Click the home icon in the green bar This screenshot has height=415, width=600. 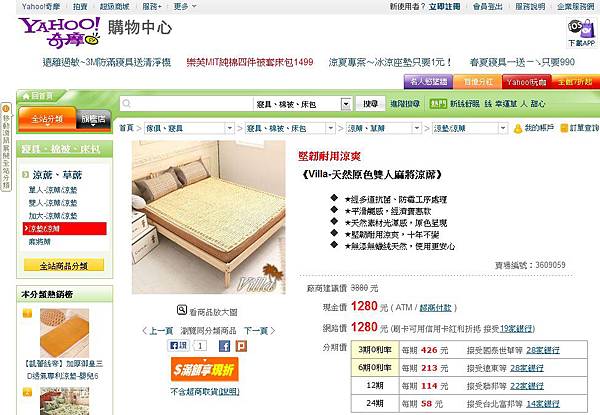tap(26, 96)
